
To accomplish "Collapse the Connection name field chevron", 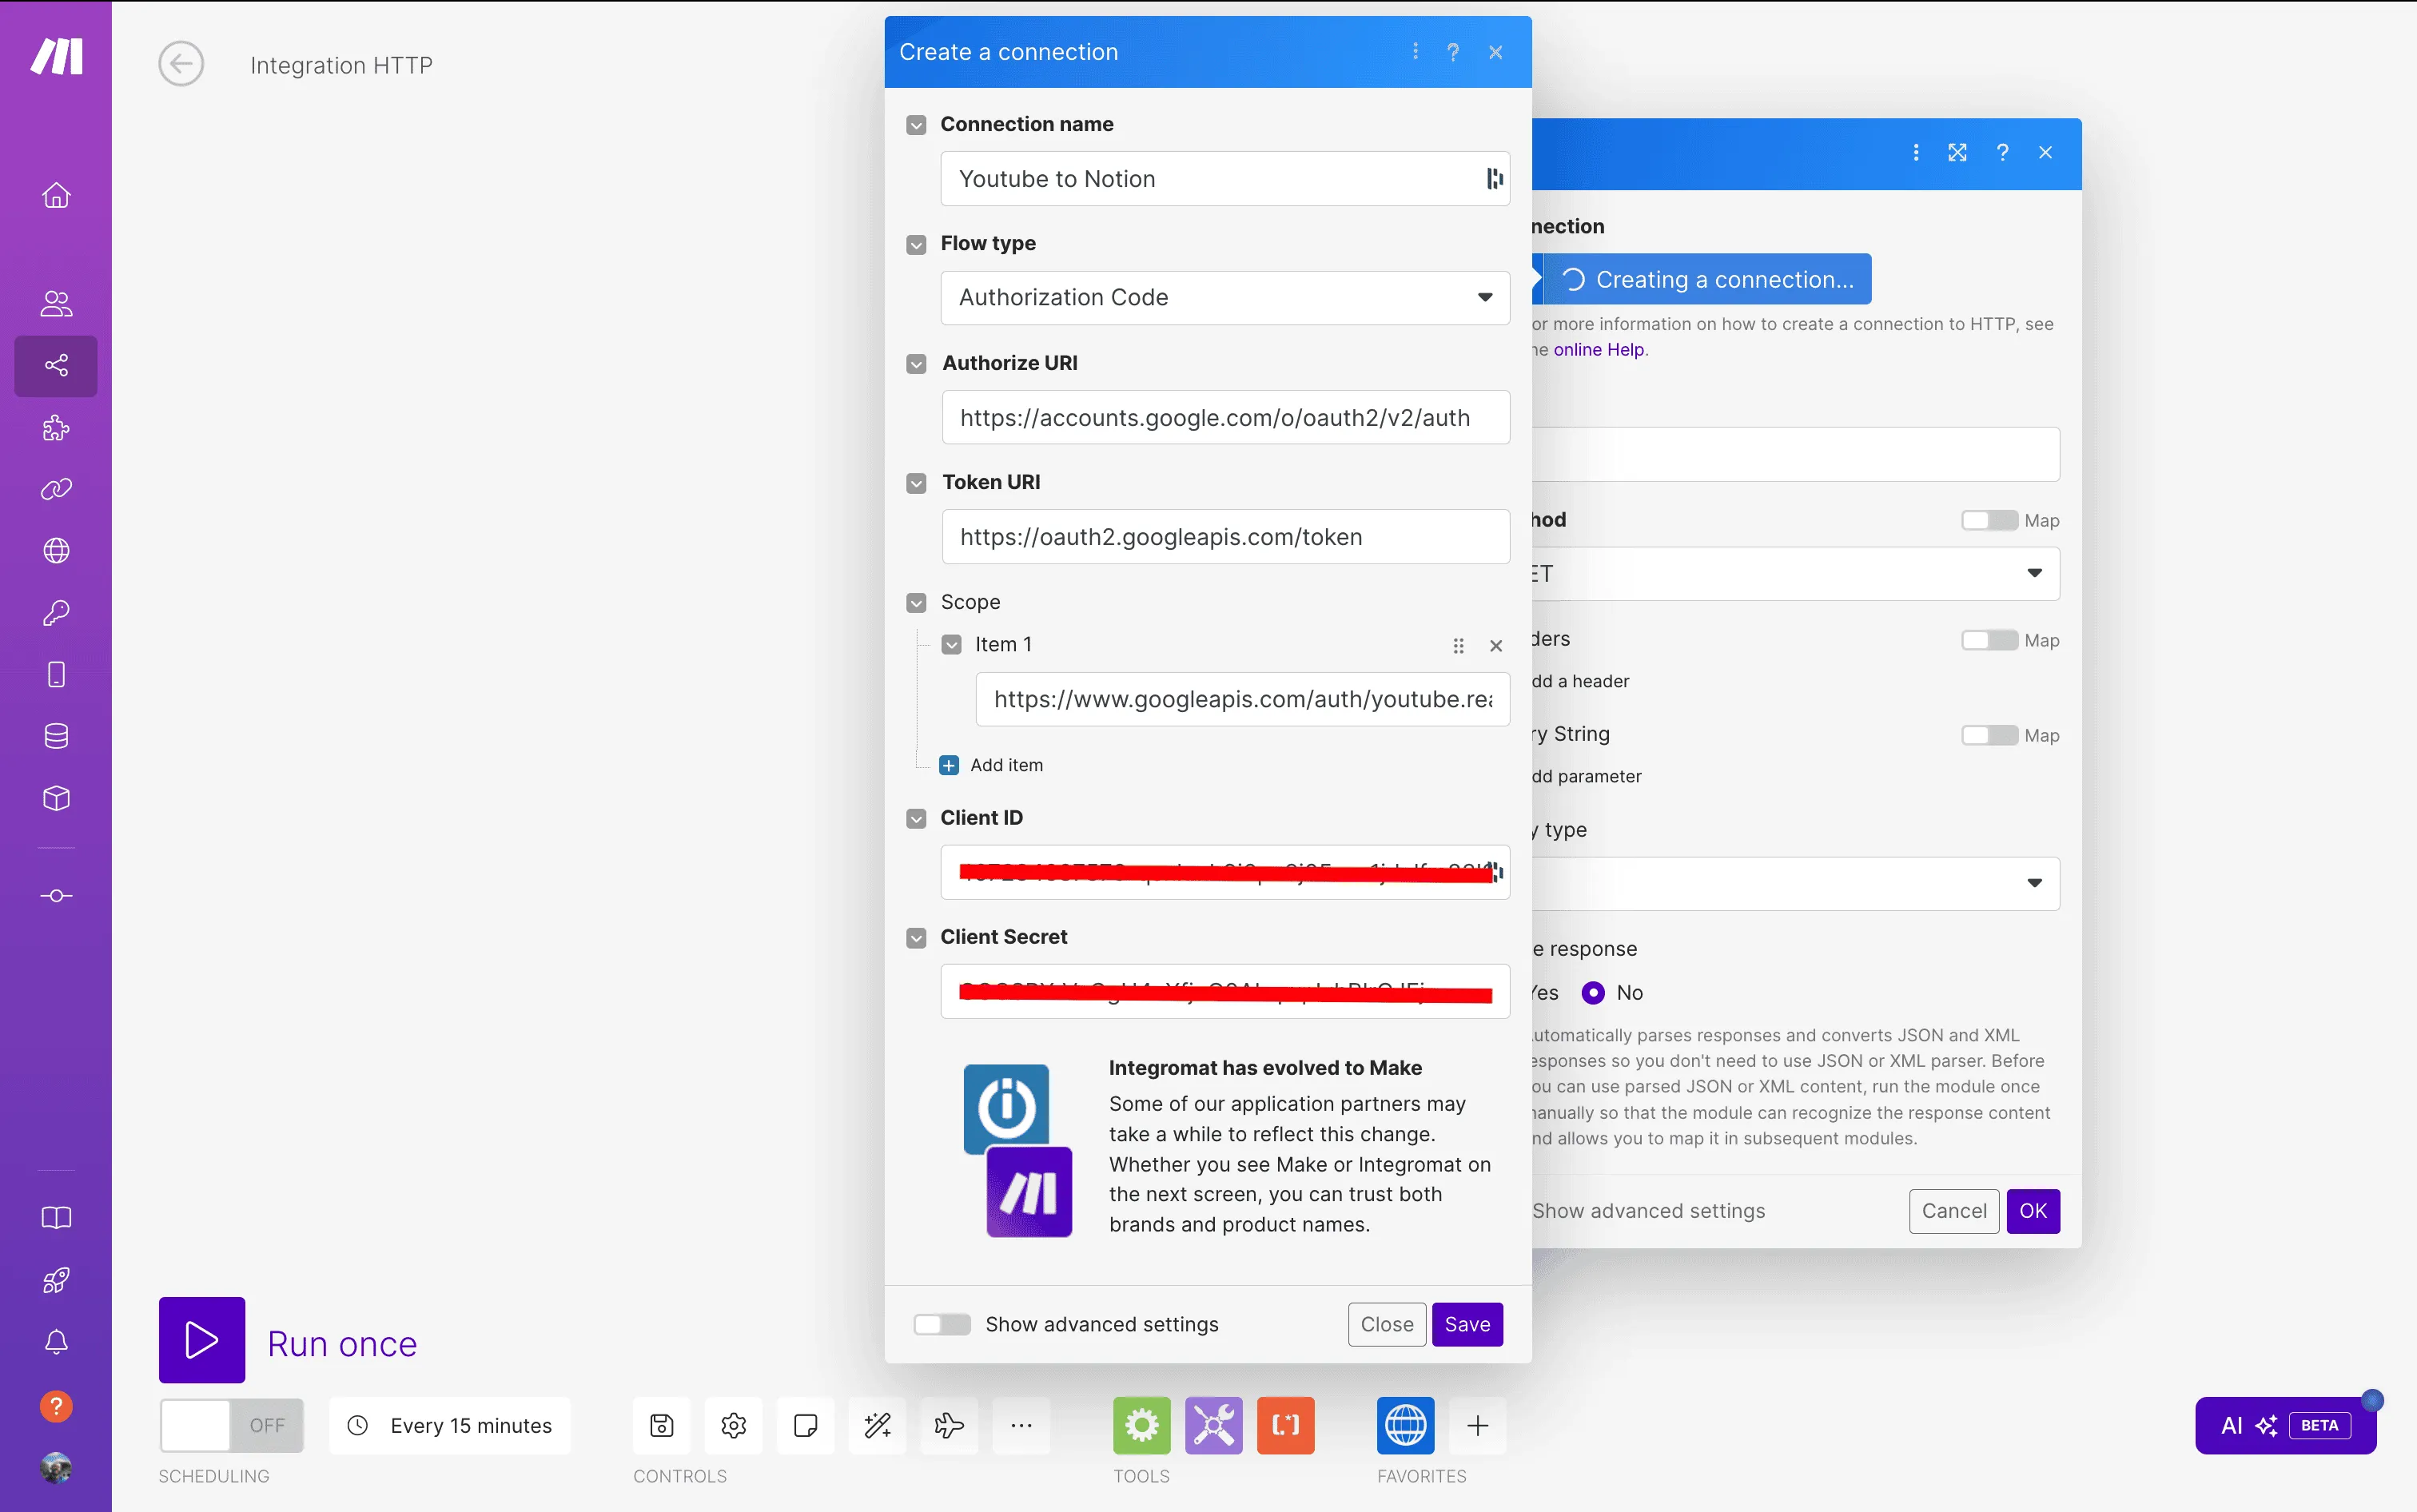I will (916, 125).
